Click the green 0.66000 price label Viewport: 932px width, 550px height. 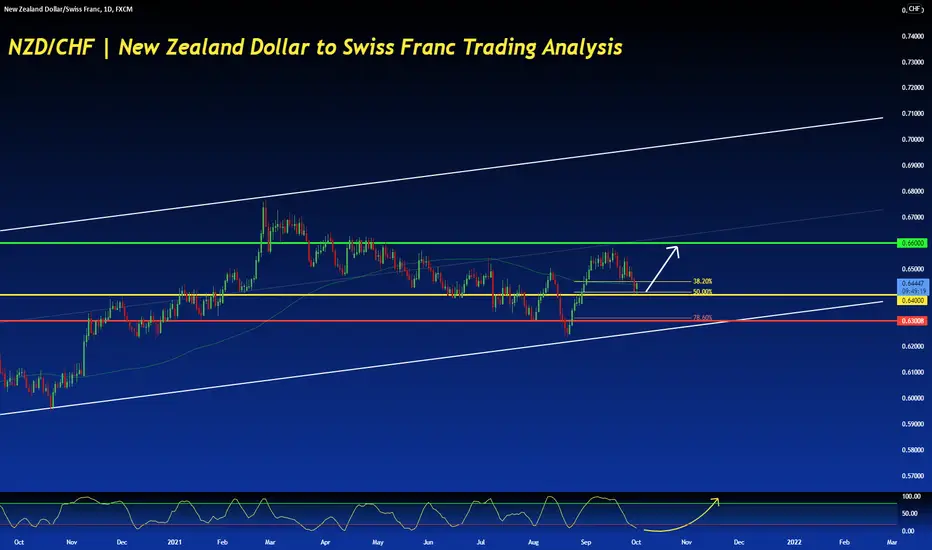point(913,243)
